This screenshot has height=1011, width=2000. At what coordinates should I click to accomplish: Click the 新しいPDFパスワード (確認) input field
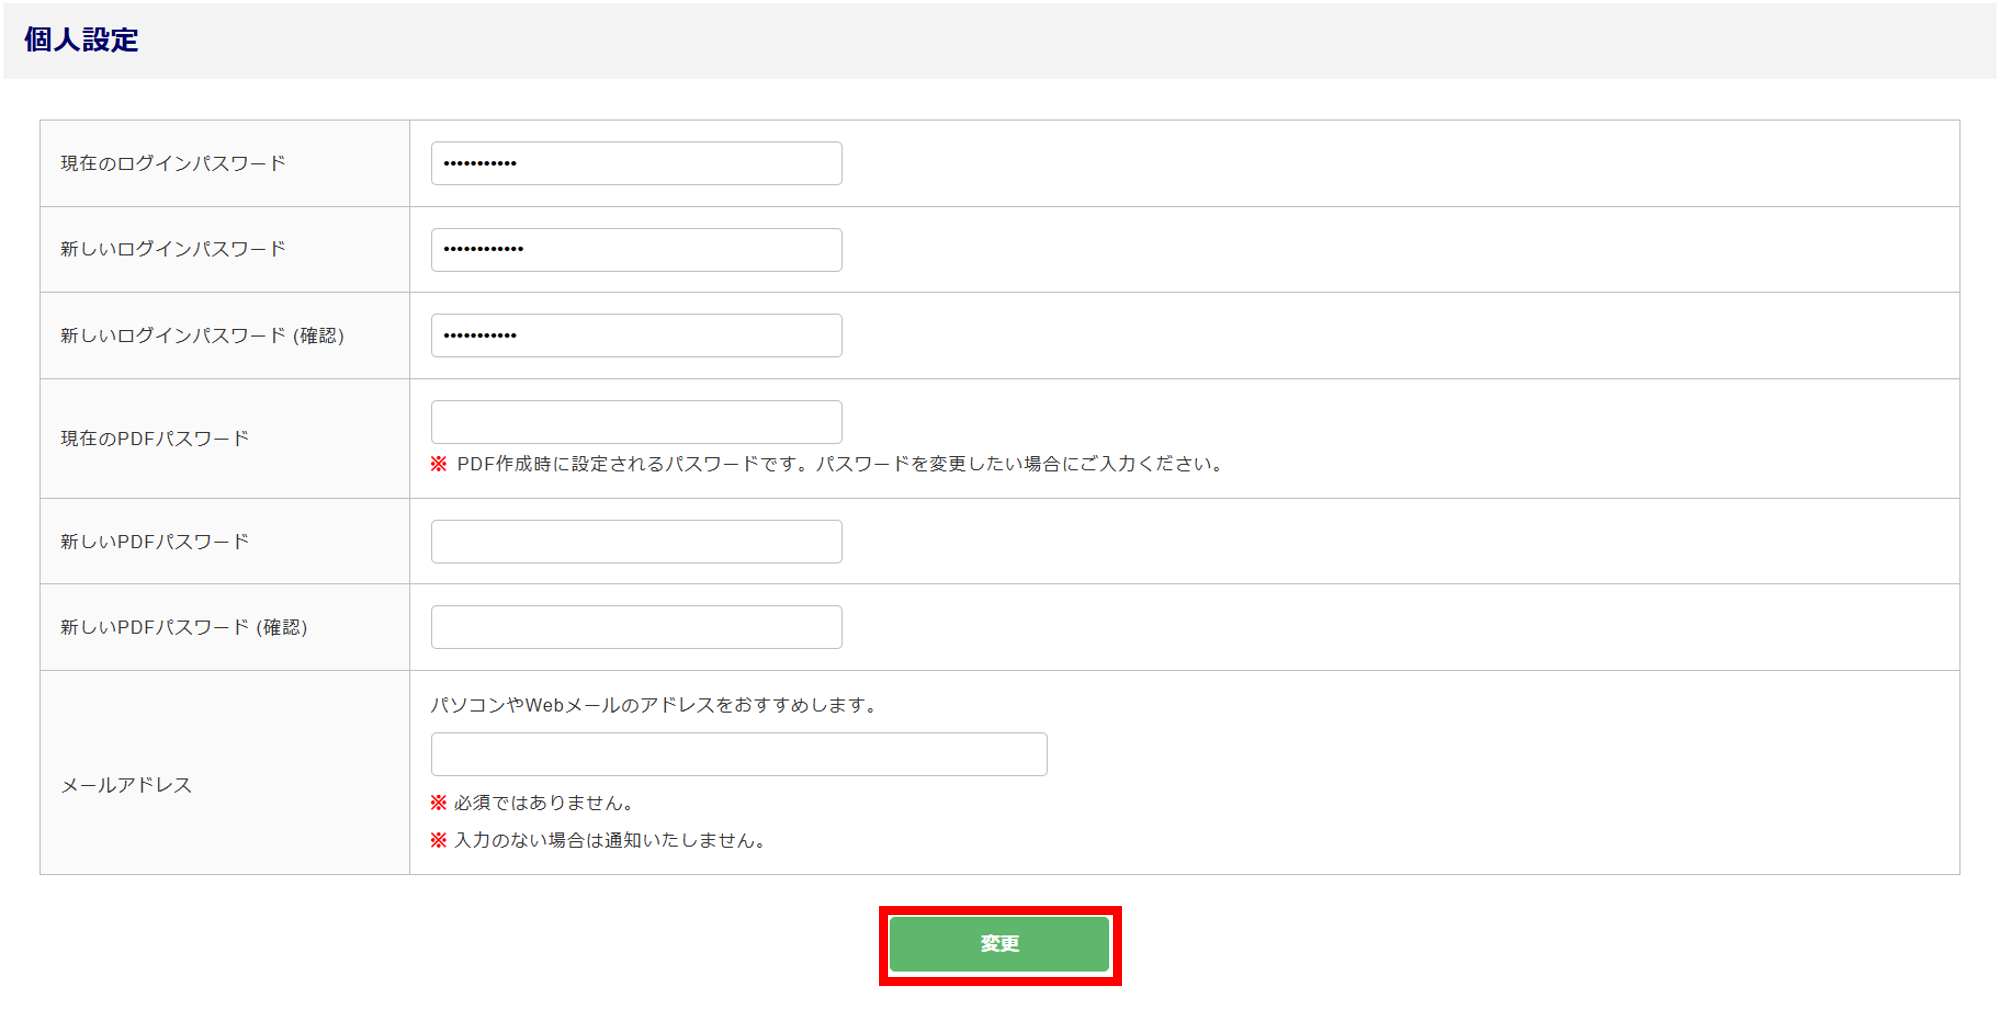[636, 627]
